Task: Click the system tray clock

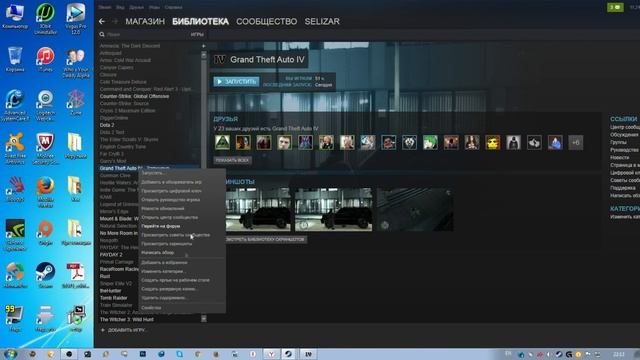Action: click(x=619, y=354)
